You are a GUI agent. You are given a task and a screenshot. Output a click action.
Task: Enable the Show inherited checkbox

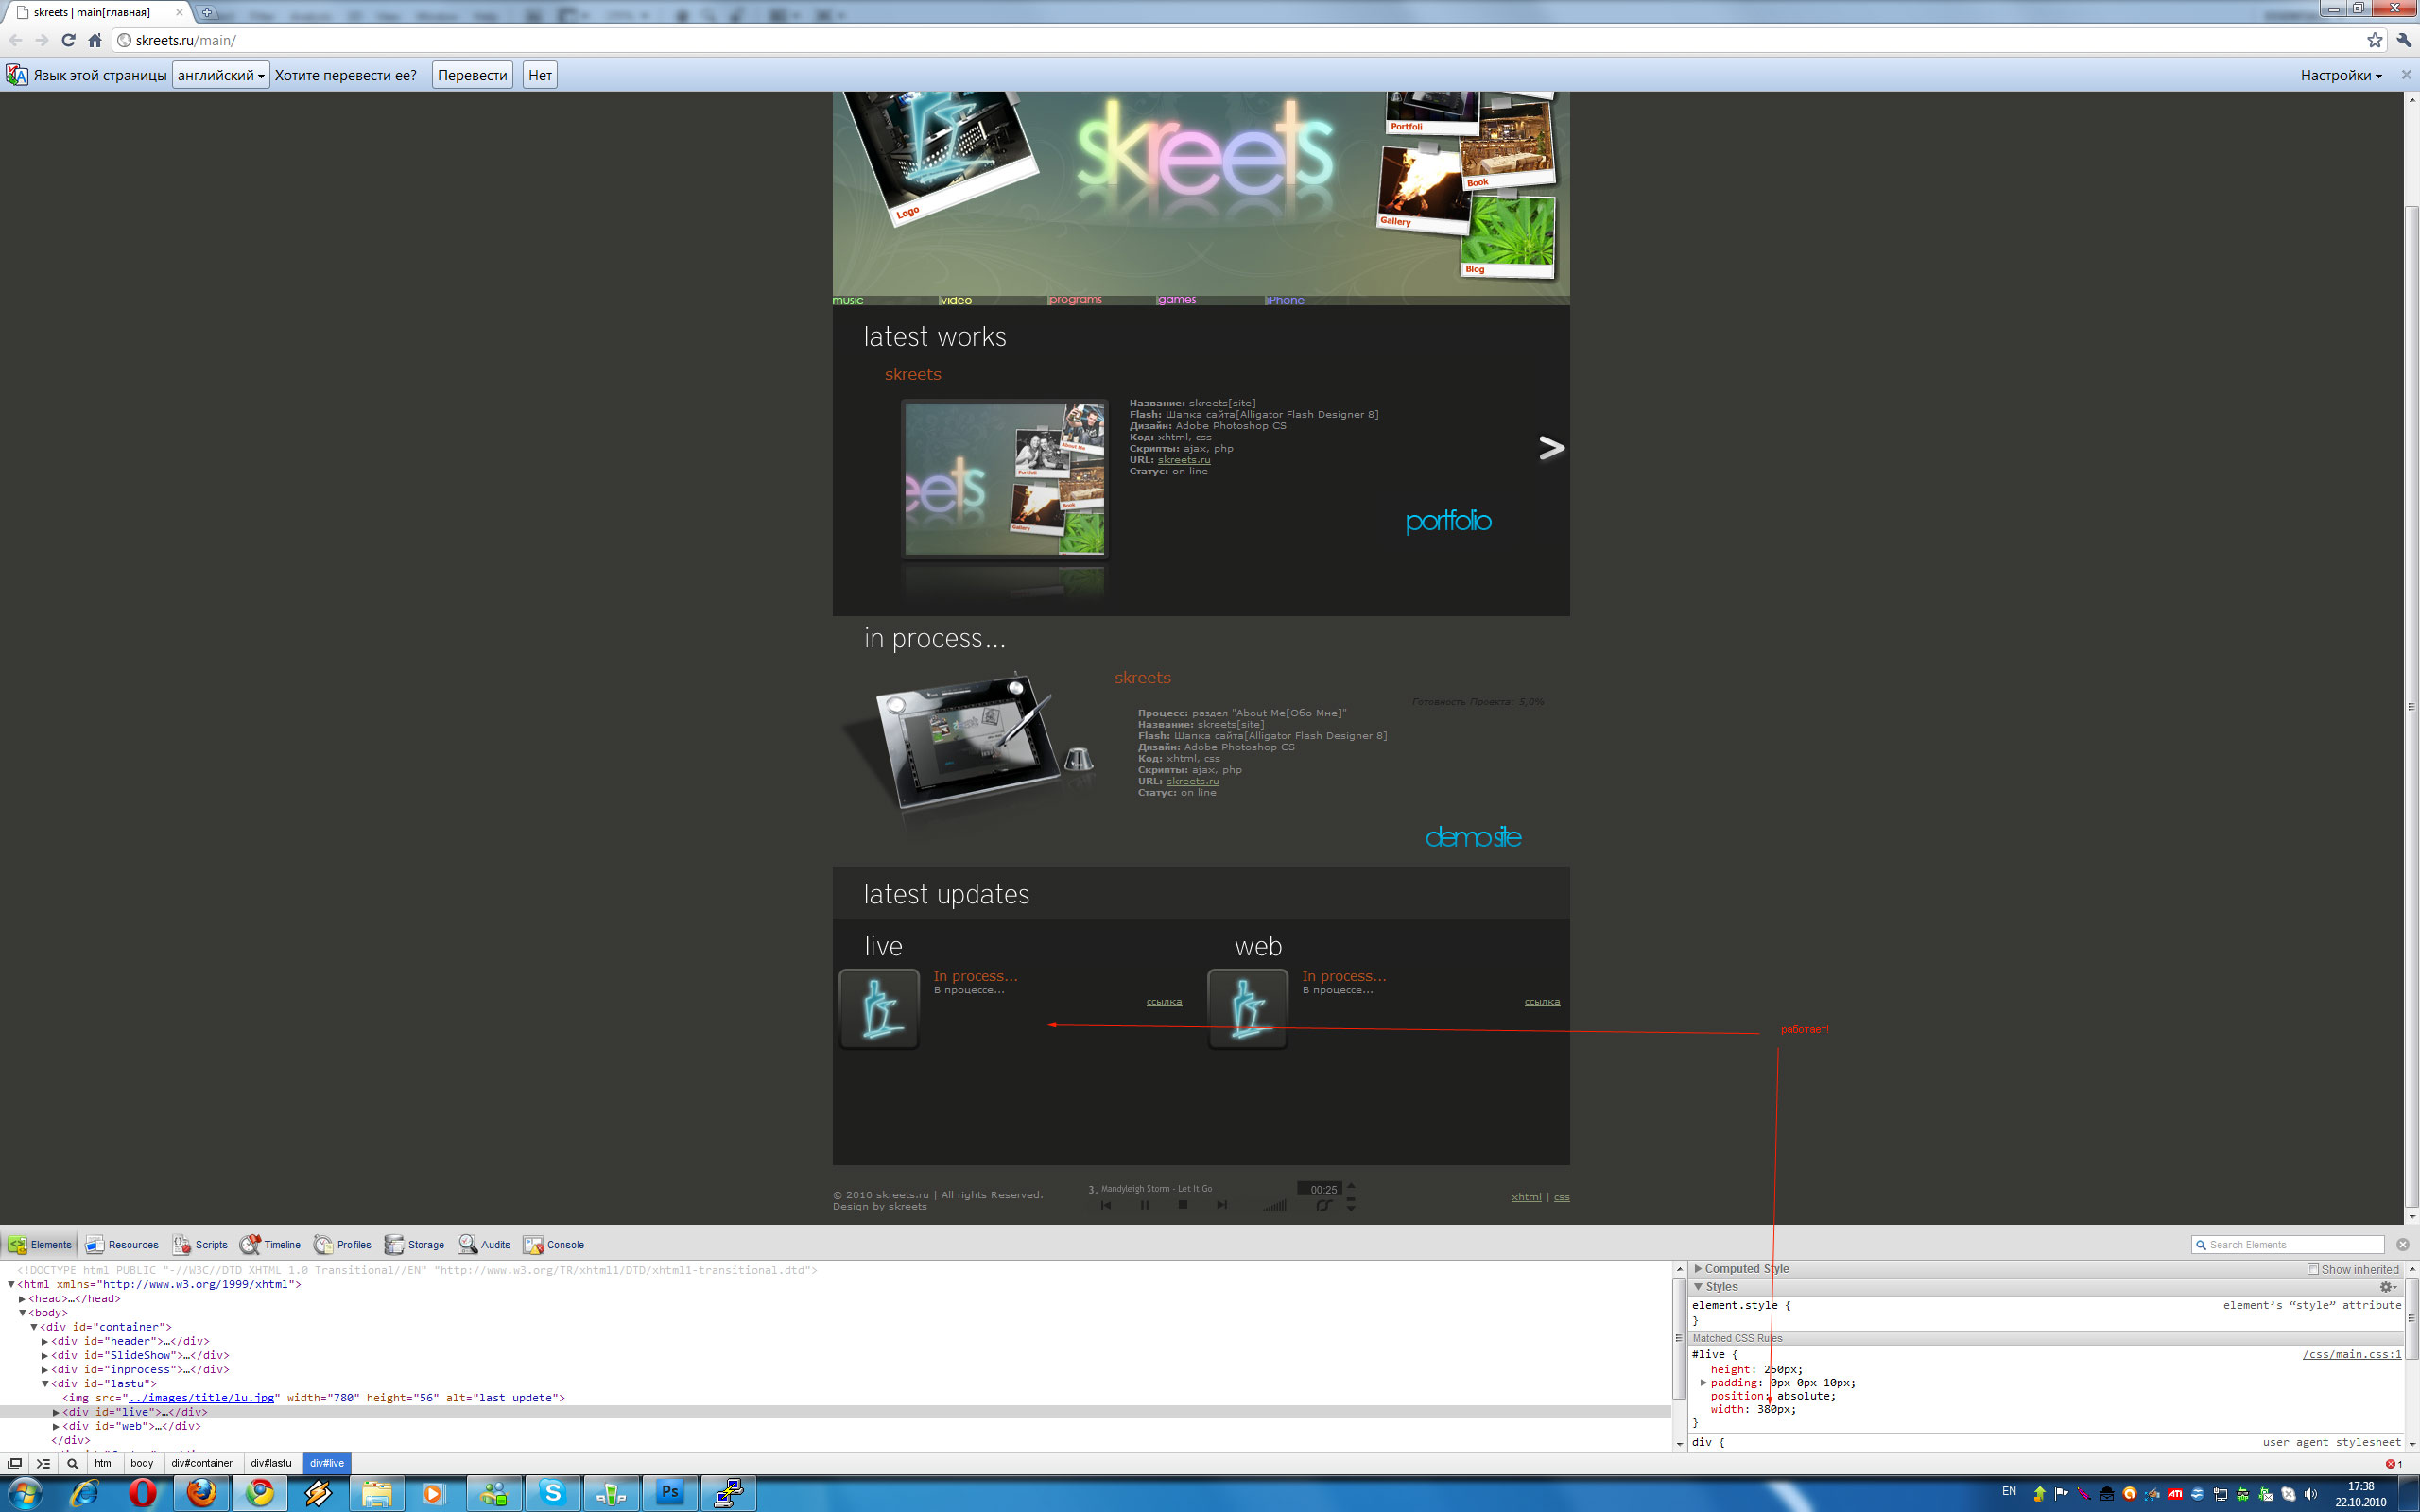2312,1269
